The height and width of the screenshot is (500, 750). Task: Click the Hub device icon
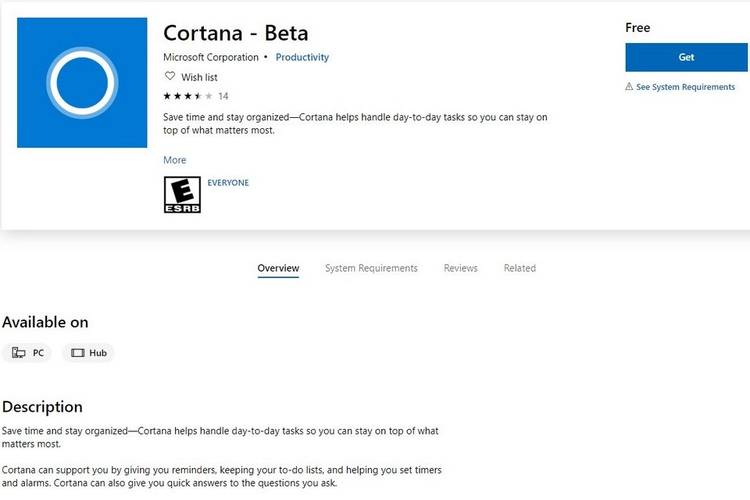point(77,353)
